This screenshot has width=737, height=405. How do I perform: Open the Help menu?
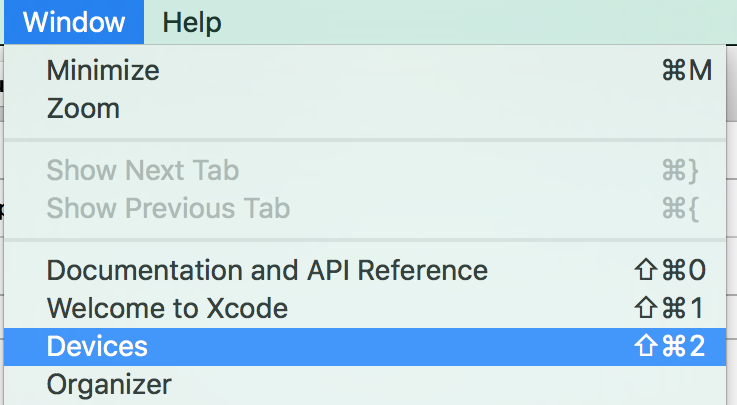point(192,22)
